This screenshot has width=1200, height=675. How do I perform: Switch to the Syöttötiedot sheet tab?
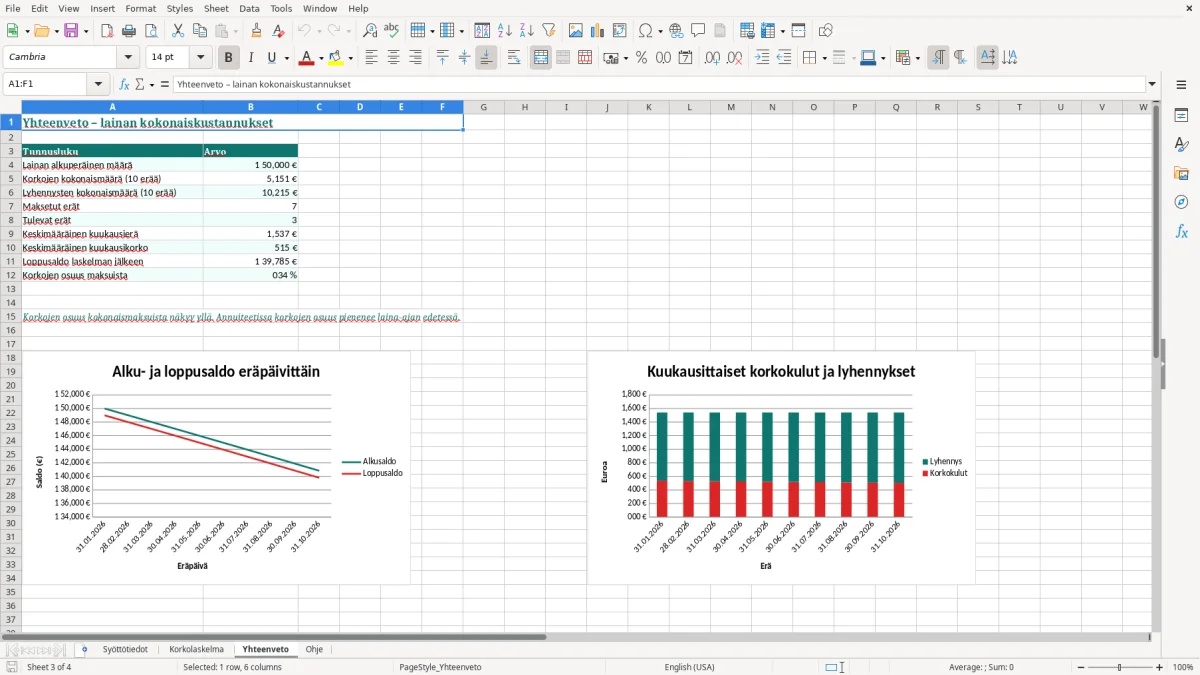coord(125,650)
